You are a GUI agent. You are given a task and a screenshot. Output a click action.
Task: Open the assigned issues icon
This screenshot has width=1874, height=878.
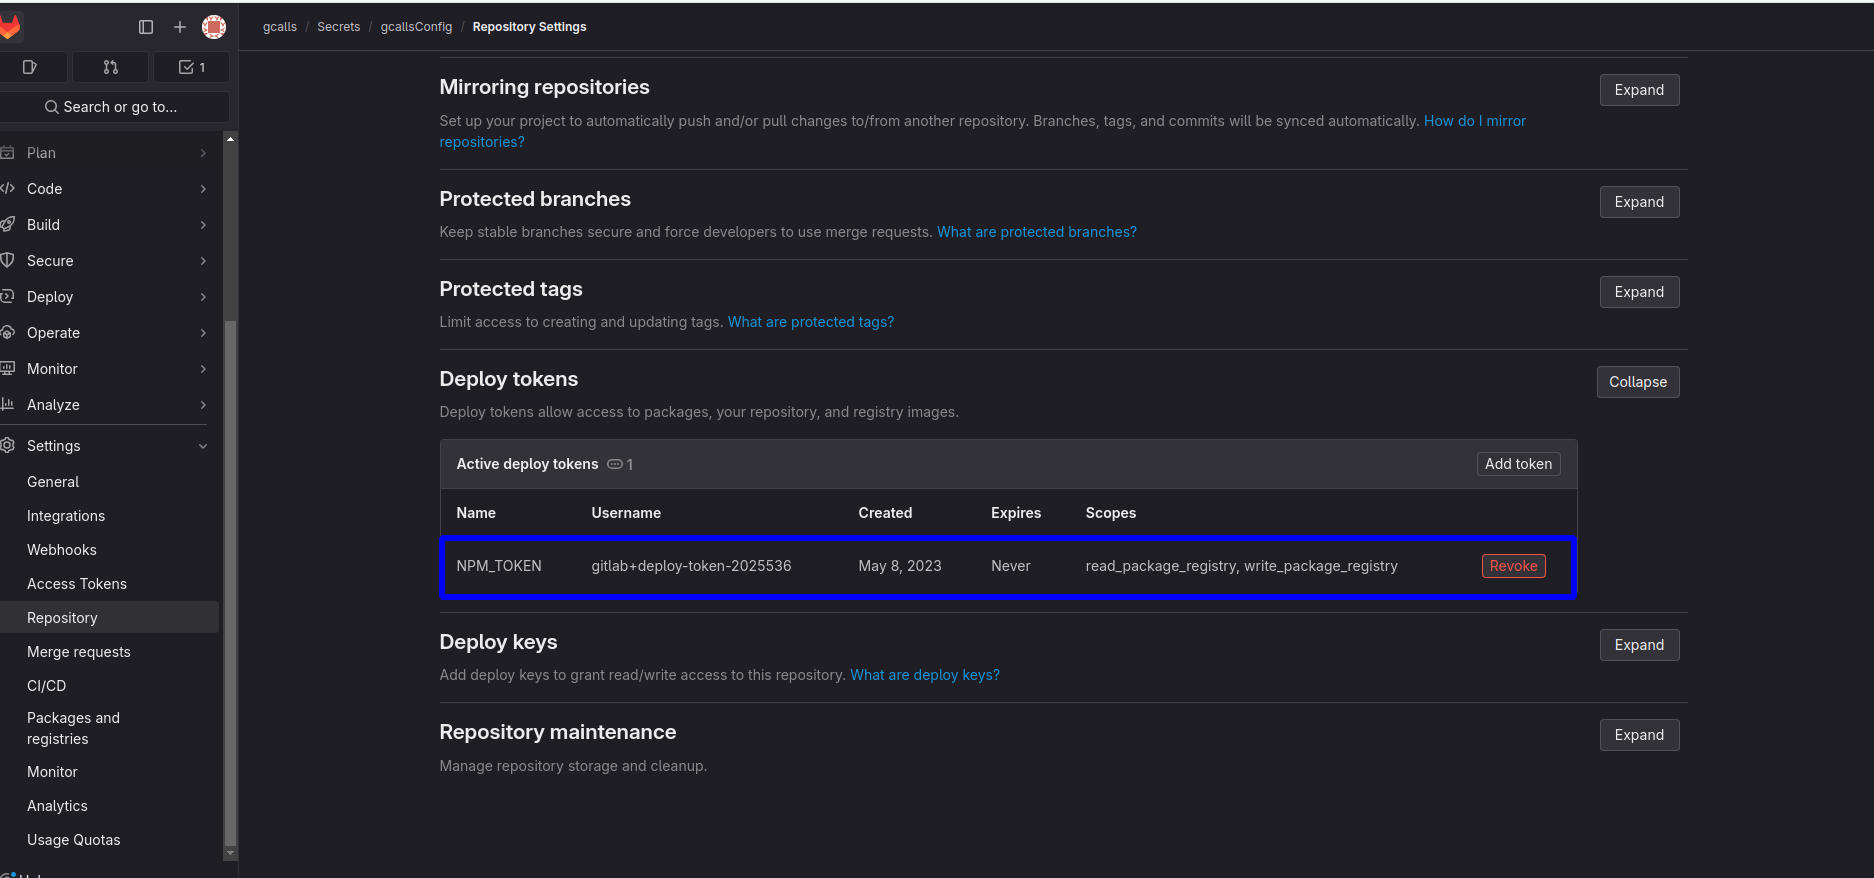(x=30, y=67)
